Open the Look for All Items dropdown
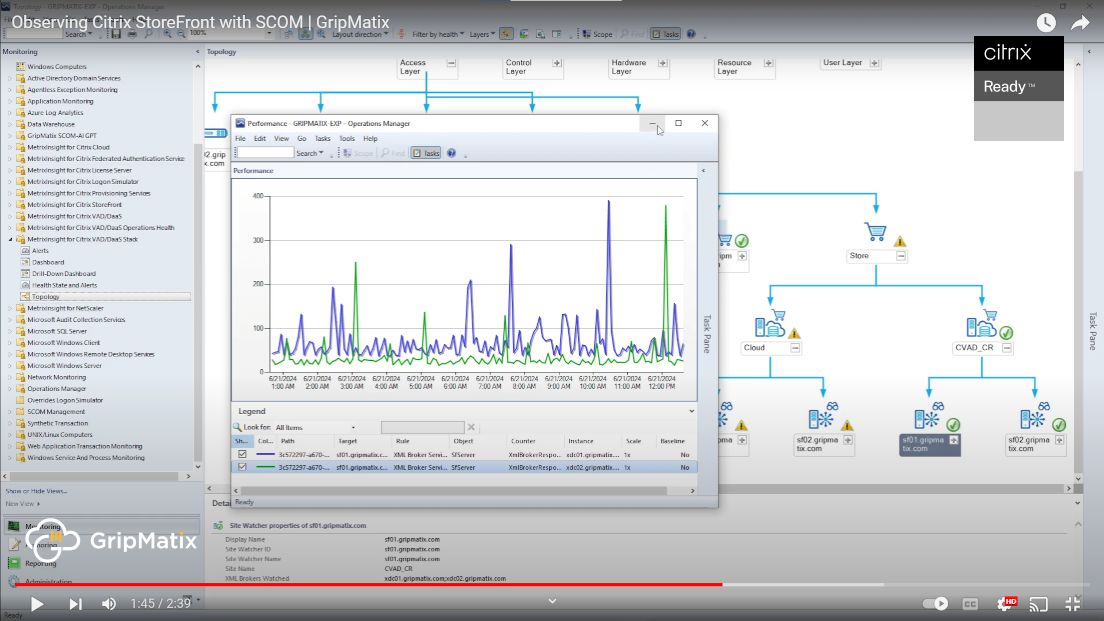 coord(355,426)
